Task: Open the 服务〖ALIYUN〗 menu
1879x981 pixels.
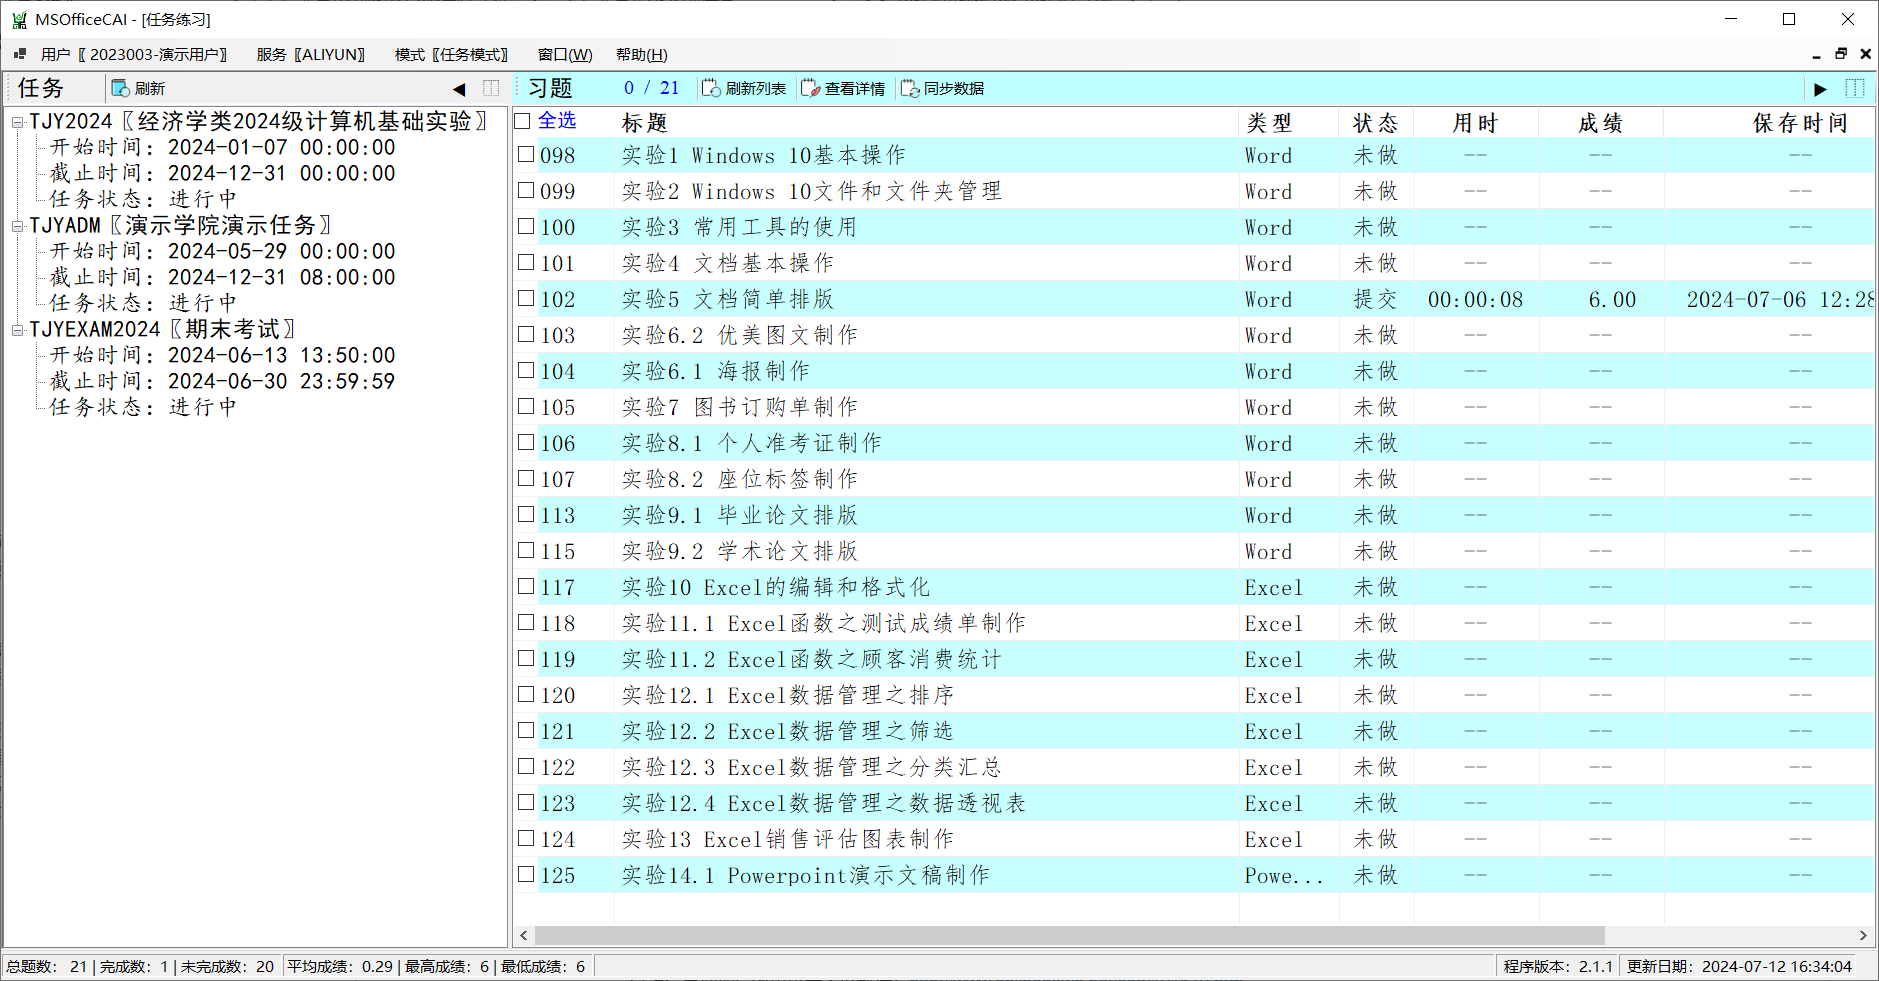Action: [x=311, y=54]
